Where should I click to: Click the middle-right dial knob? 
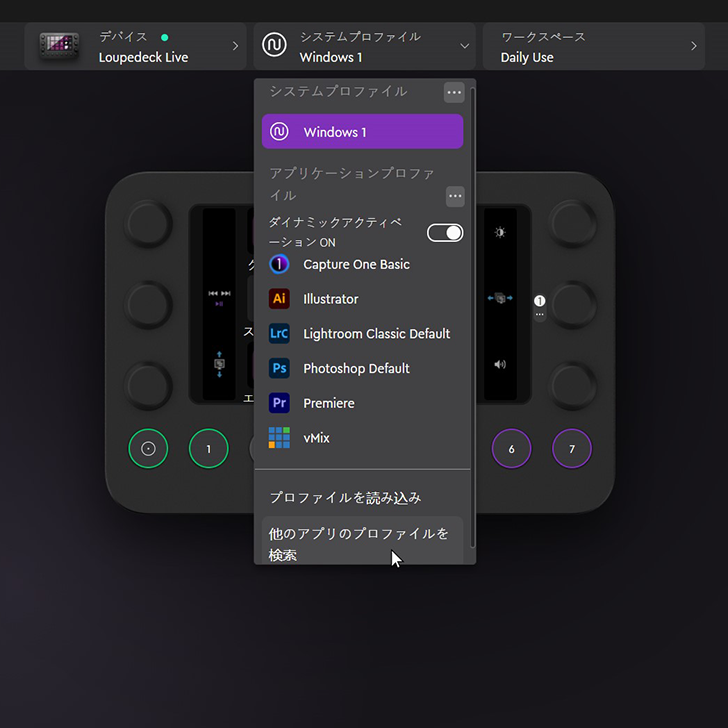572,305
